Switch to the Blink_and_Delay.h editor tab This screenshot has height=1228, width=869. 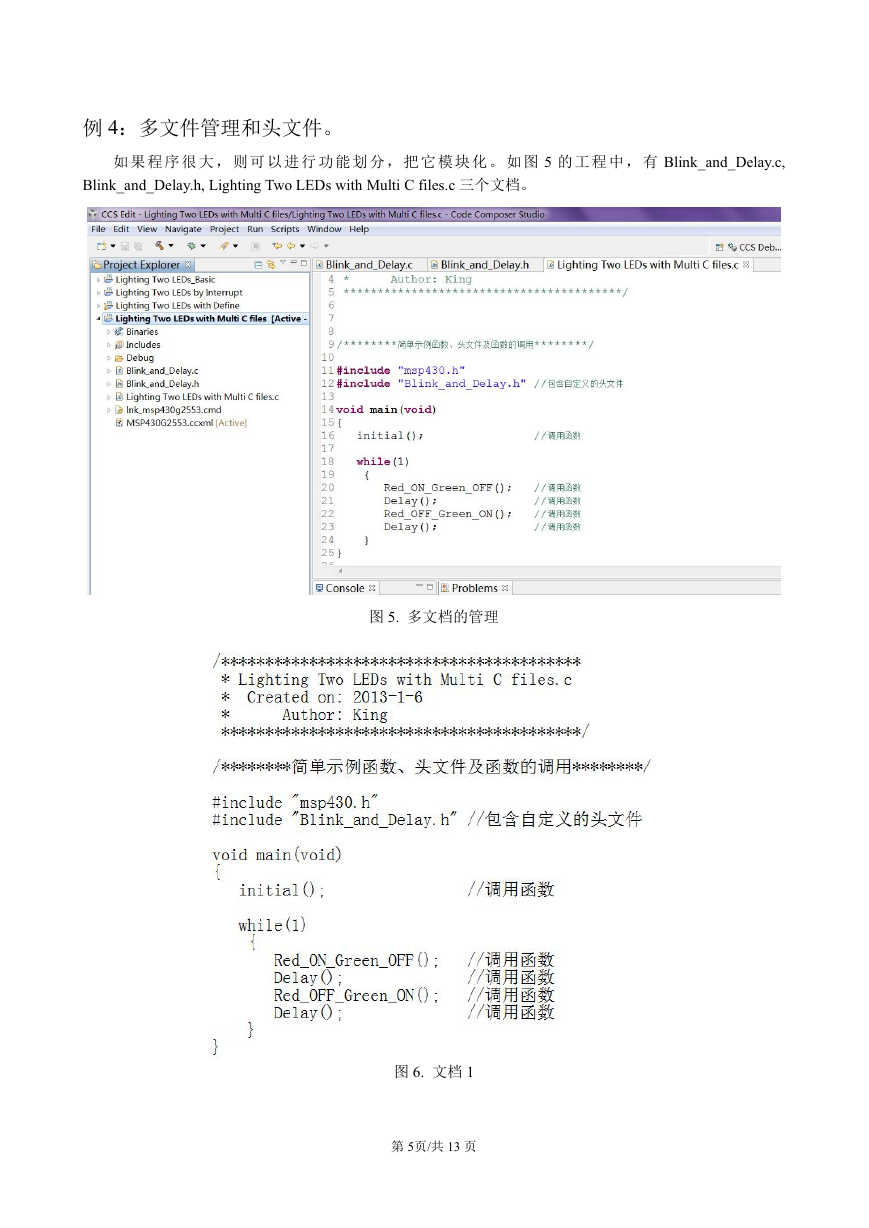tap(485, 265)
